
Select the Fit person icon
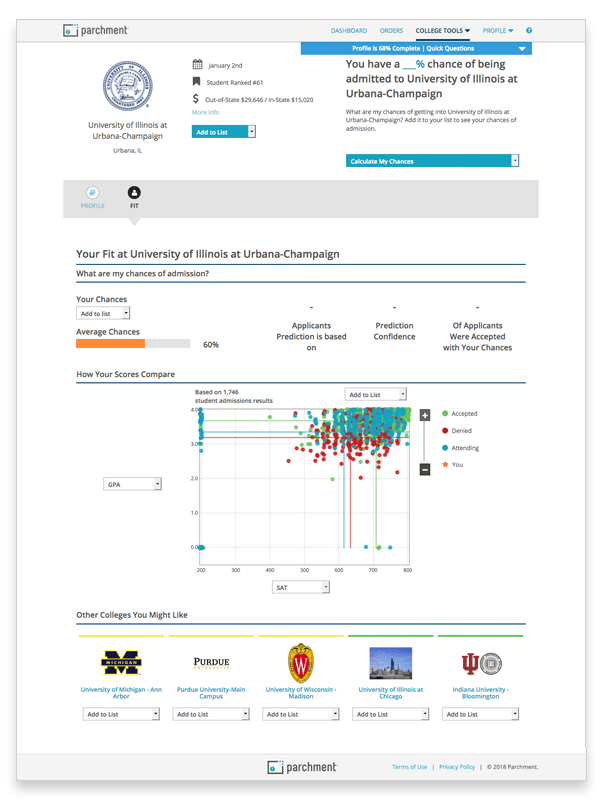tap(134, 192)
